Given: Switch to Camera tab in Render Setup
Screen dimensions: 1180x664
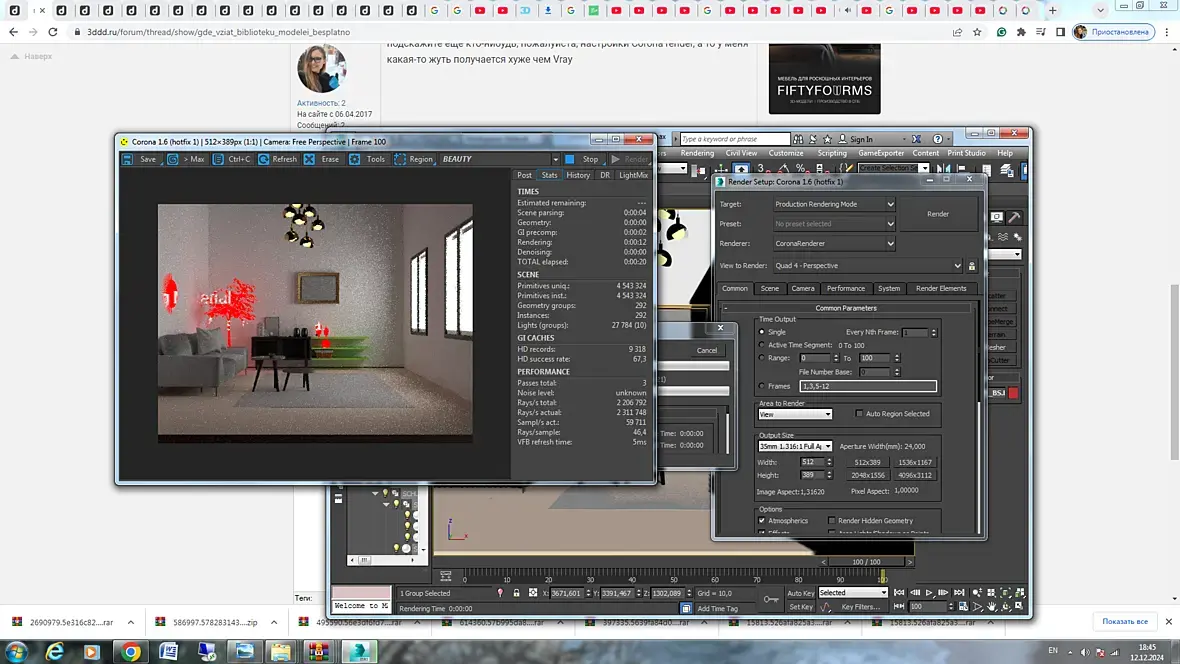Looking at the screenshot, I should click(x=802, y=288).
